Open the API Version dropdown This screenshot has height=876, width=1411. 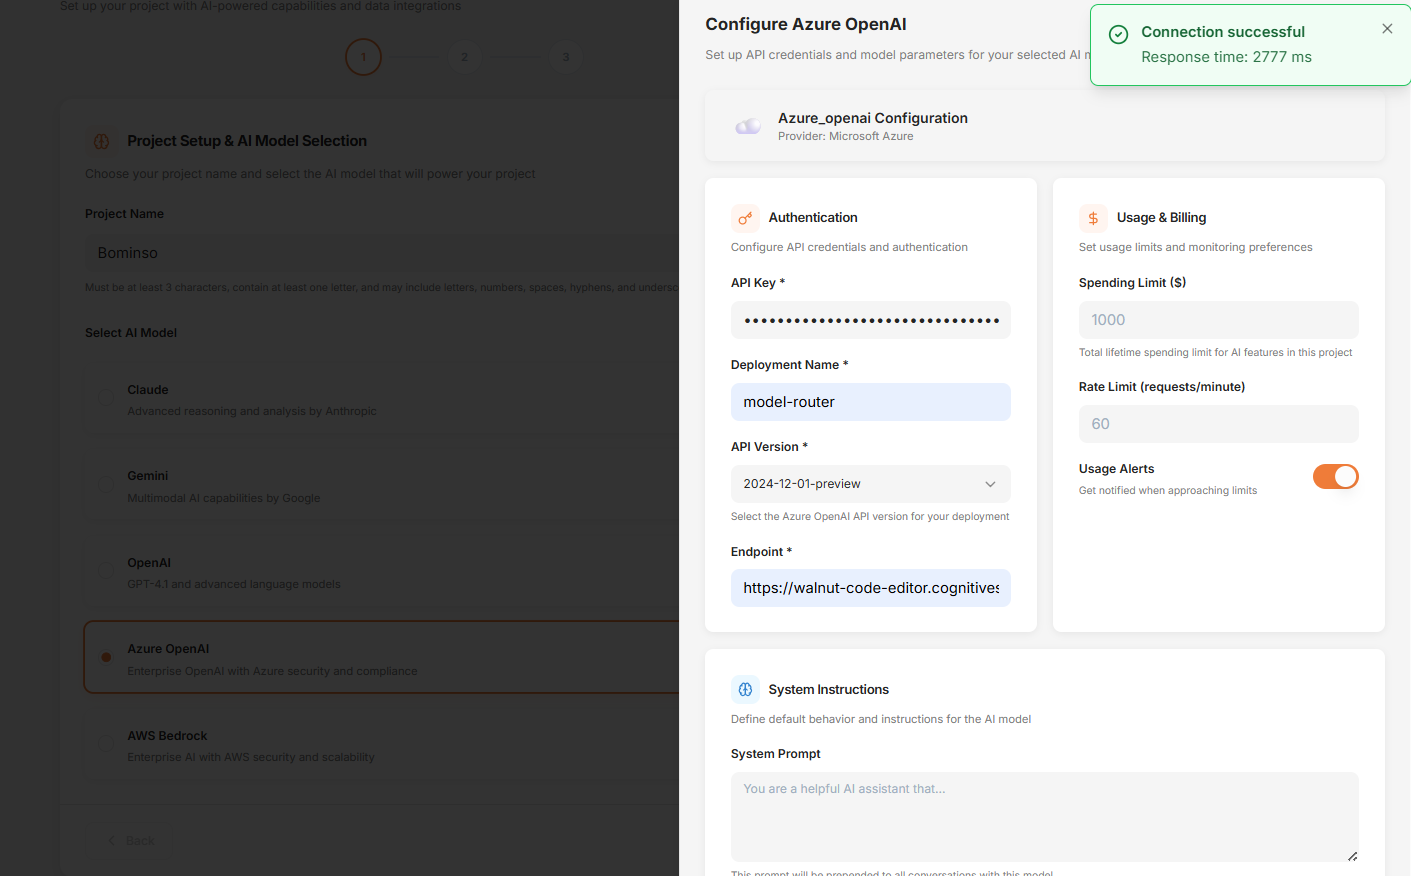[x=870, y=484]
